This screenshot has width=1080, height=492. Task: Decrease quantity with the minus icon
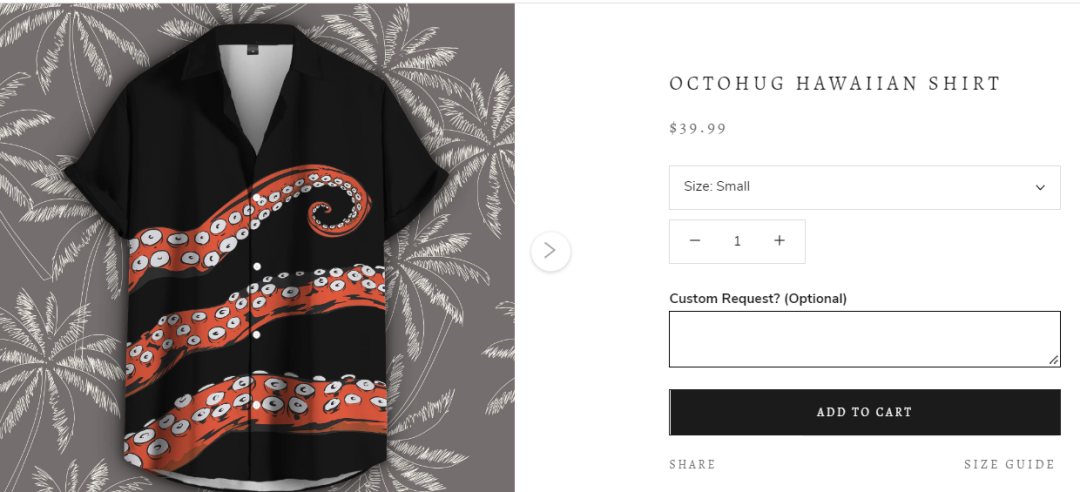click(x=695, y=241)
